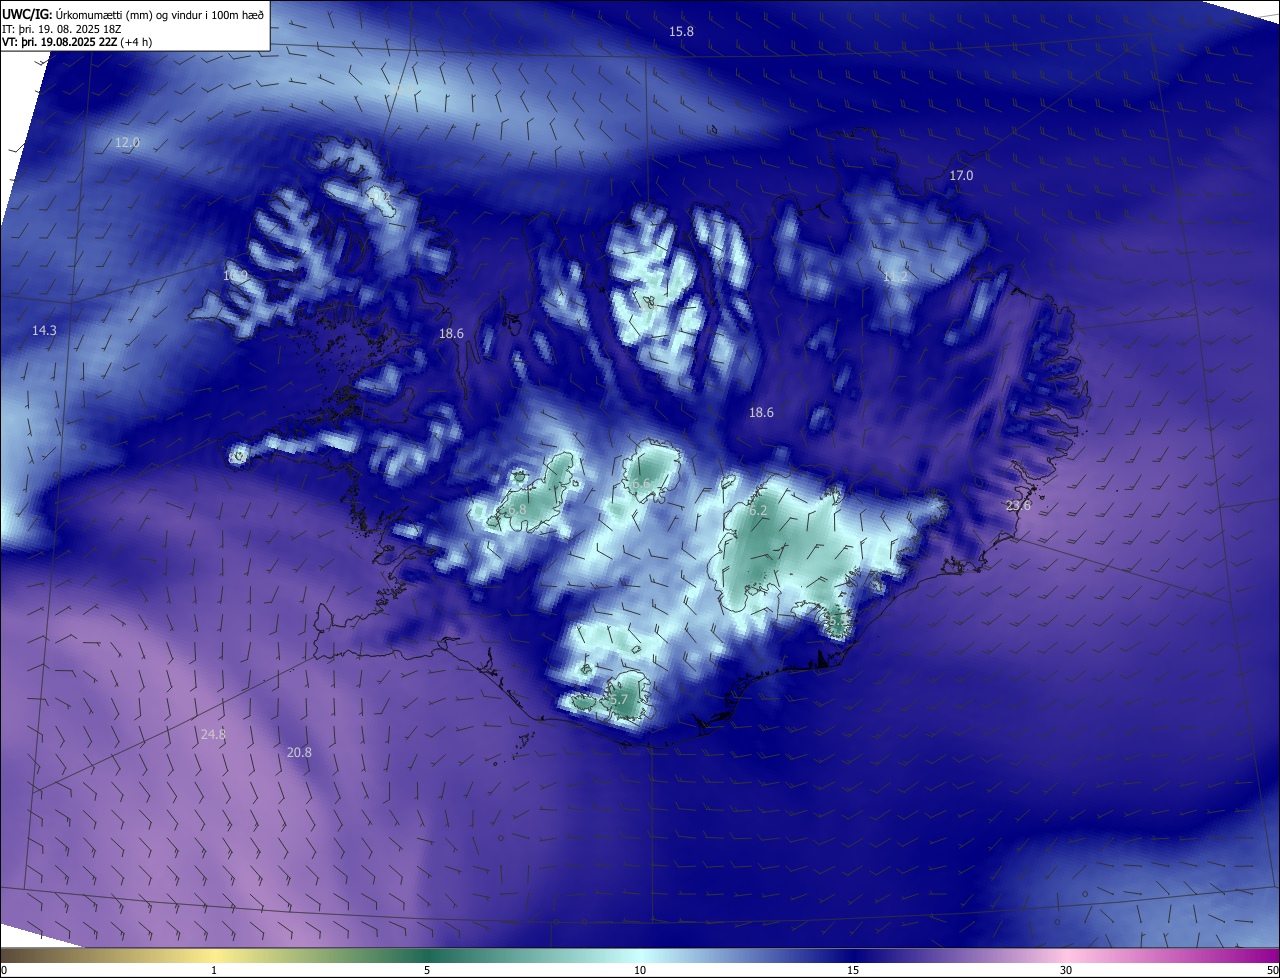The width and height of the screenshot is (1280, 978).
Task: Select the 6.6 glacier value label
Action: (641, 484)
